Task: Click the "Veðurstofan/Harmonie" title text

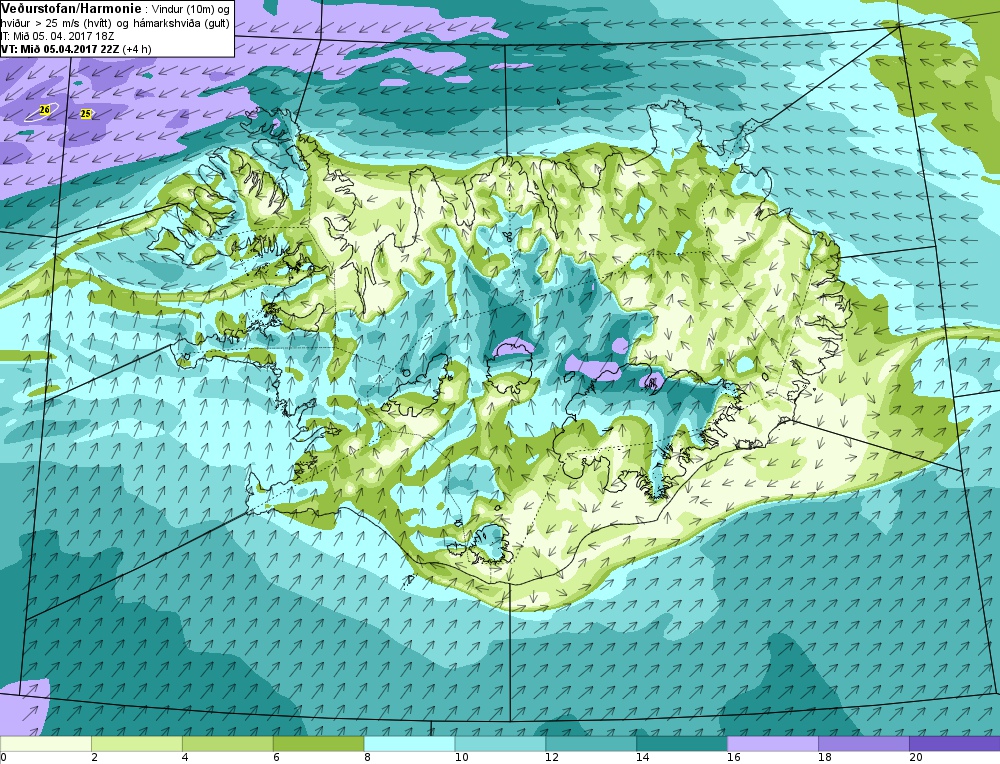Action: pyautogui.click(x=71, y=9)
